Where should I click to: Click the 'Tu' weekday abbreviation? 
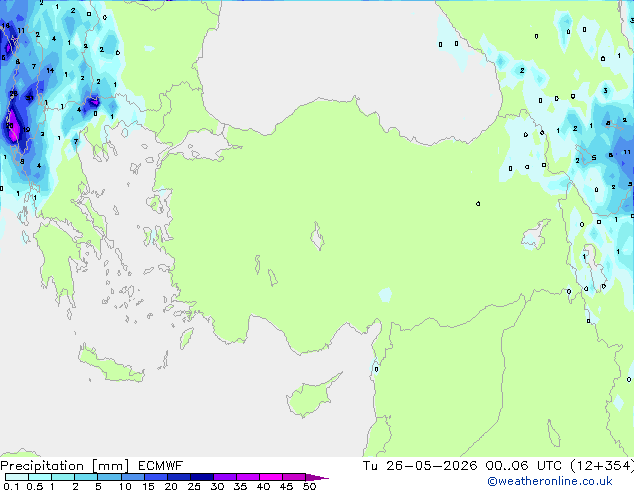point(370,466)
